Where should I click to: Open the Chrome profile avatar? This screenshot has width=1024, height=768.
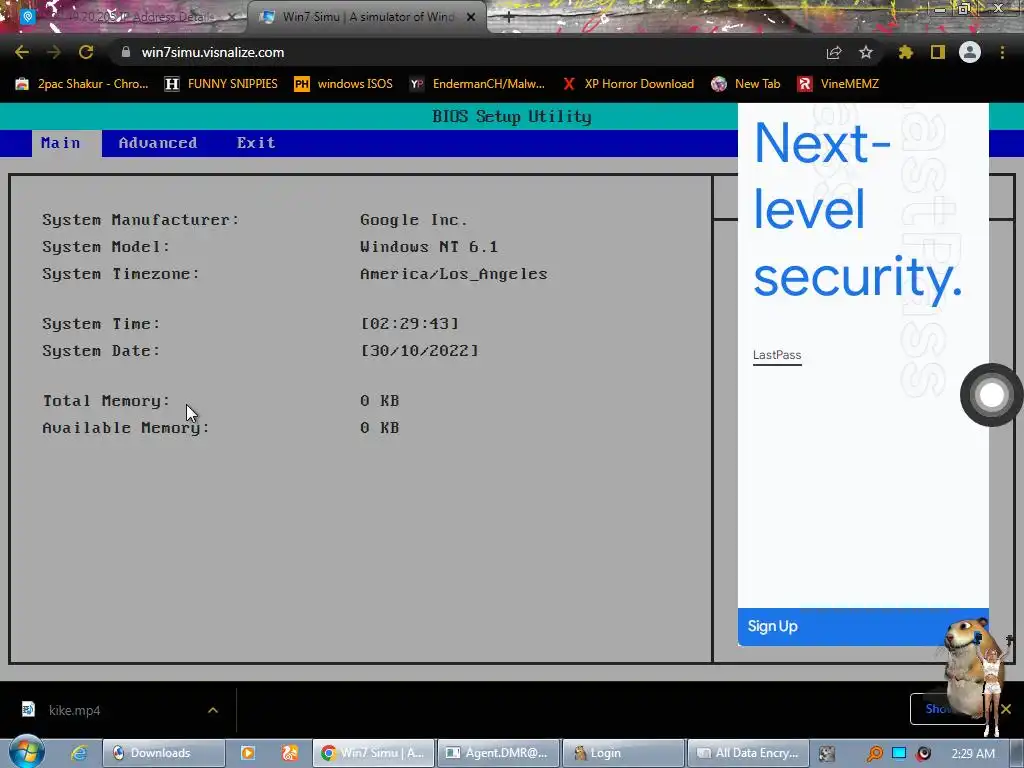point(970,52)
